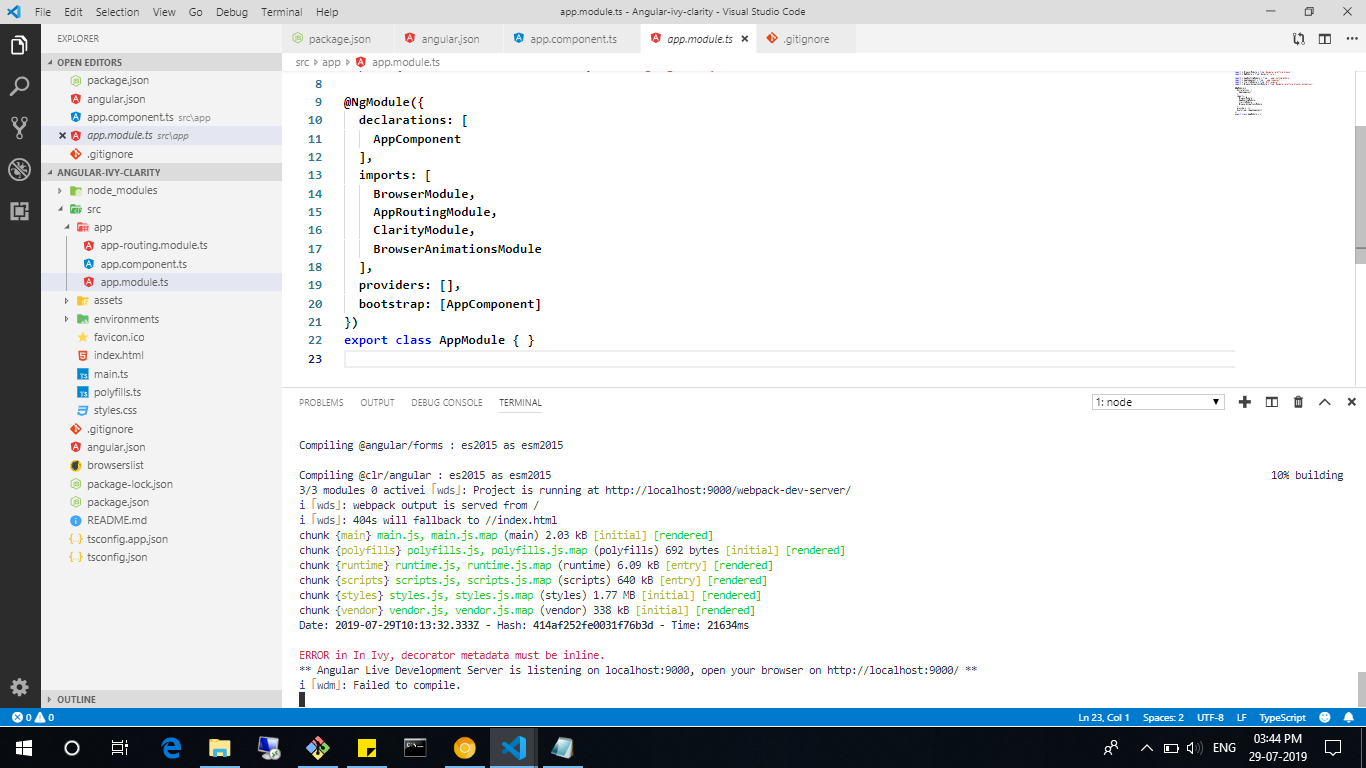The height and width of the screenshot is (768, 1366).
Task: Click the terminal scrollbar thumb
Action: [x=1360, y=688]
